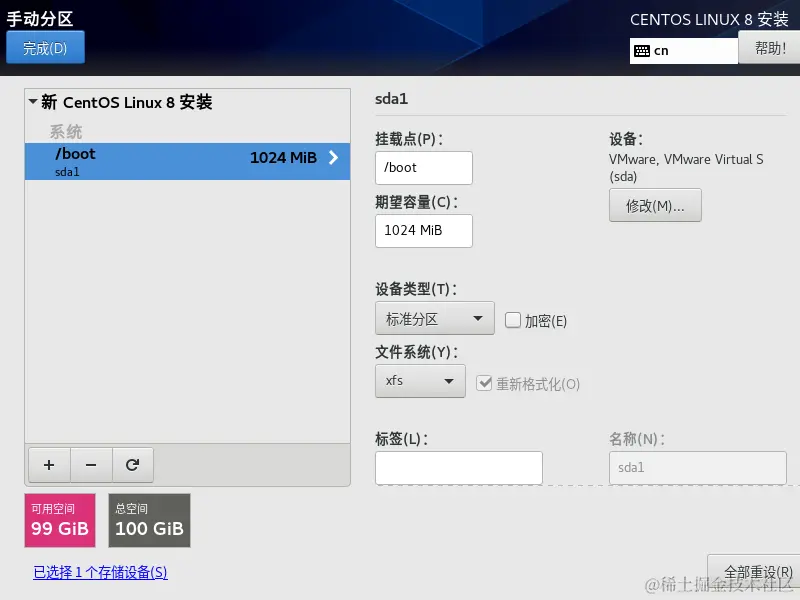This screenshot has height=600, width=800.
Task: Remove the selected partition with the minus icon
Action: click(91, 465)
